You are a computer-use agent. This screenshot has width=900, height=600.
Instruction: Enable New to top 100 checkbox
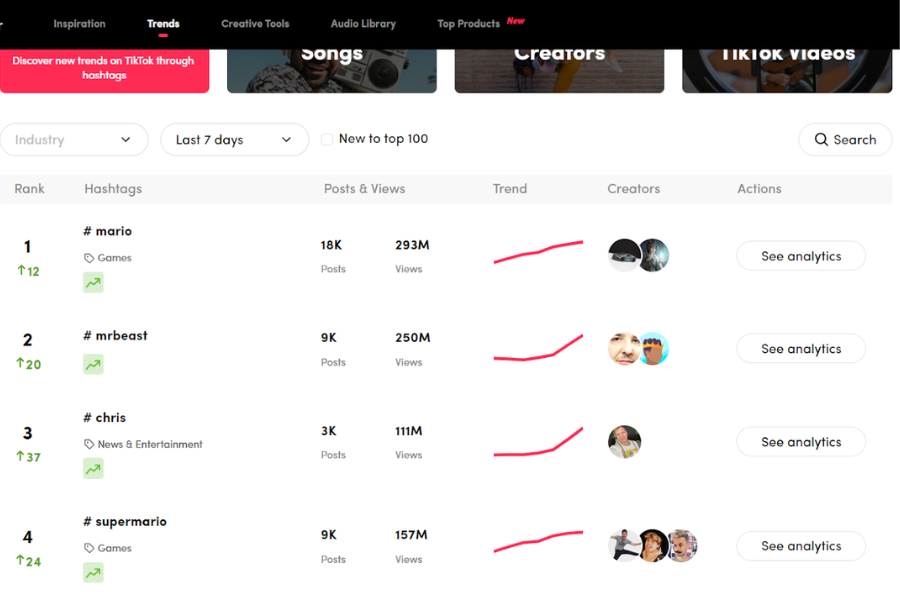(x=327, y=140)
